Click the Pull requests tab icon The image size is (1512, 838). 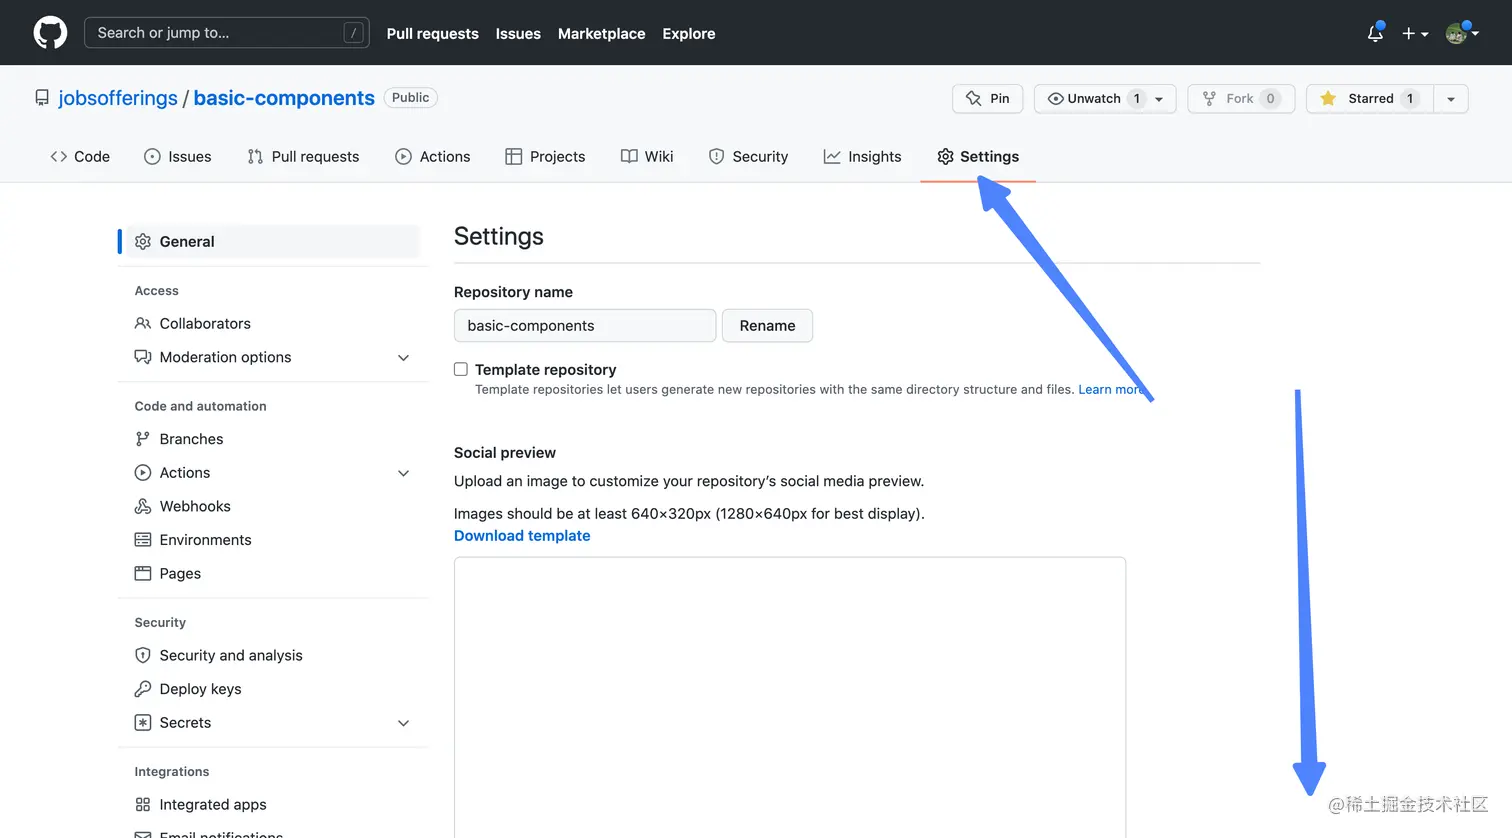(255, 156)
